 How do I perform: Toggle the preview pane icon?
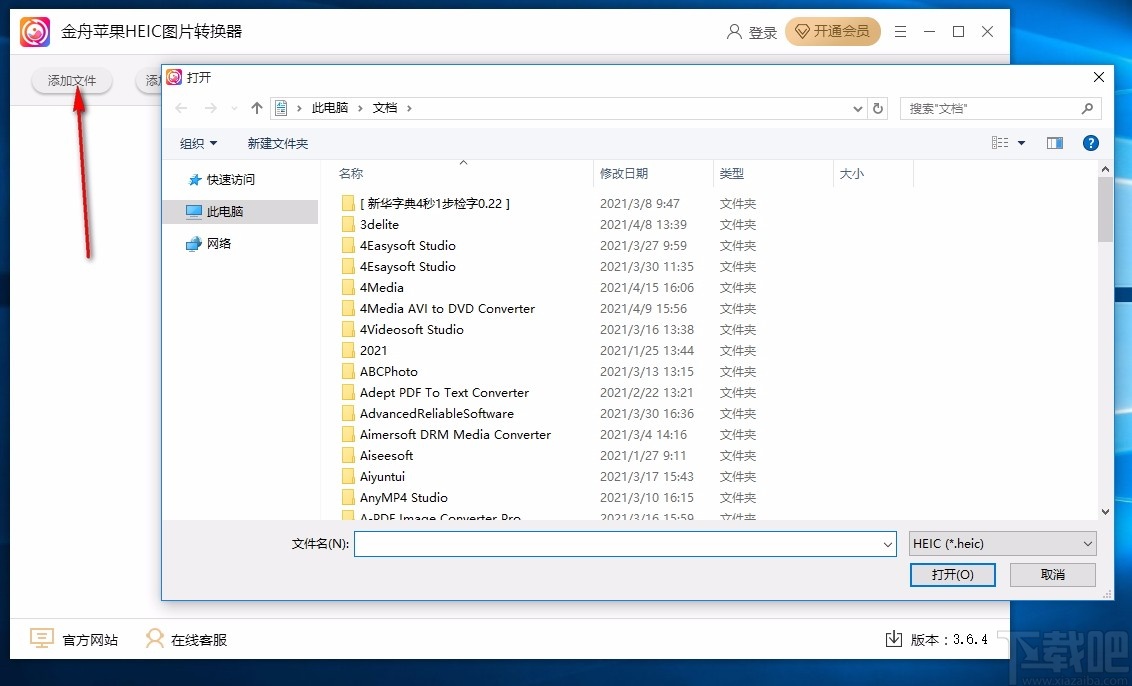click(x=1054, y=143)
